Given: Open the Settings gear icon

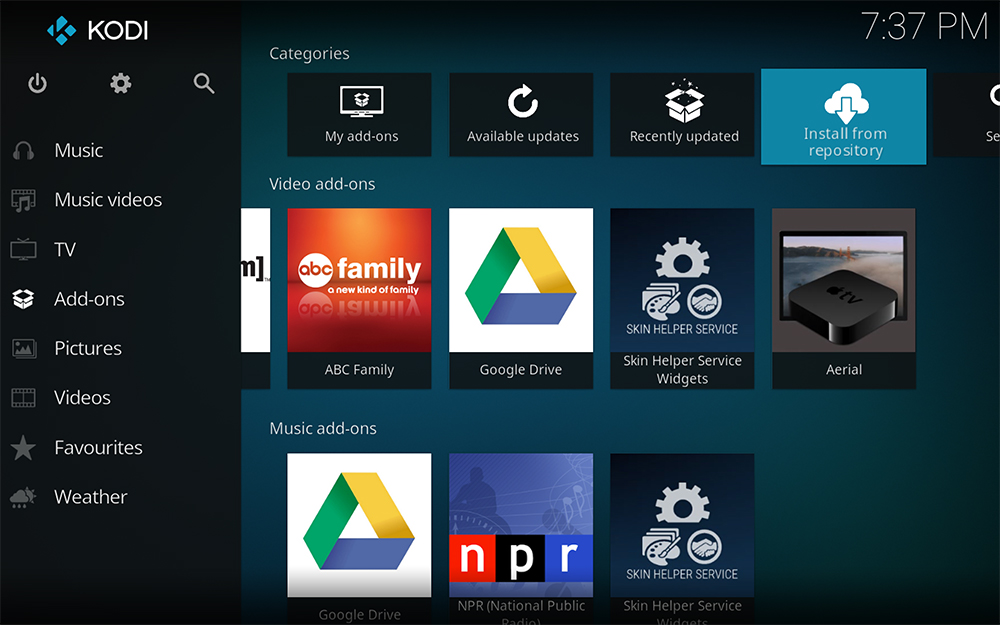Looking at the screenshot, I should click(x=120, y=84).
